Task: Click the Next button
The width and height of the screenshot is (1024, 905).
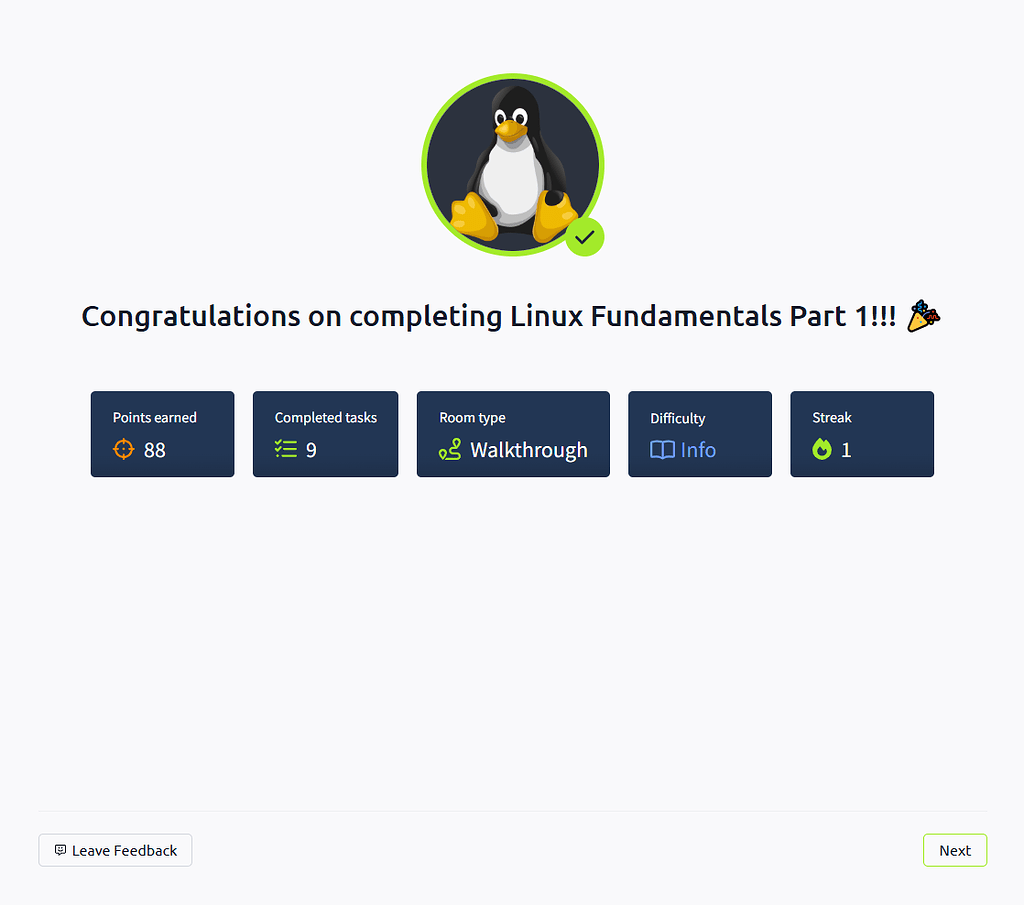Action: pos(954,850)
